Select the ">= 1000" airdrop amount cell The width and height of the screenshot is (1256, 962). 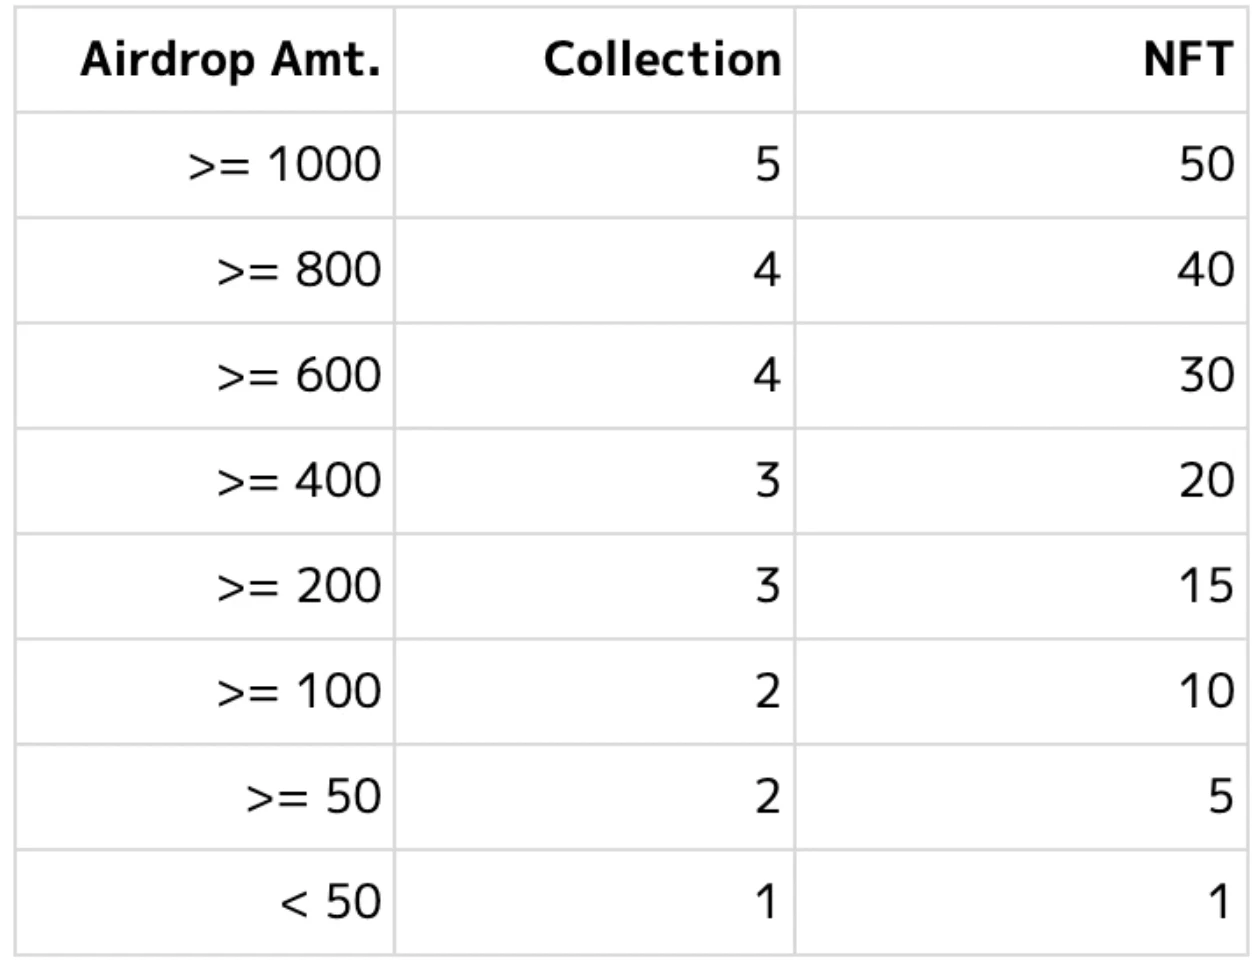tap(285, 164)
